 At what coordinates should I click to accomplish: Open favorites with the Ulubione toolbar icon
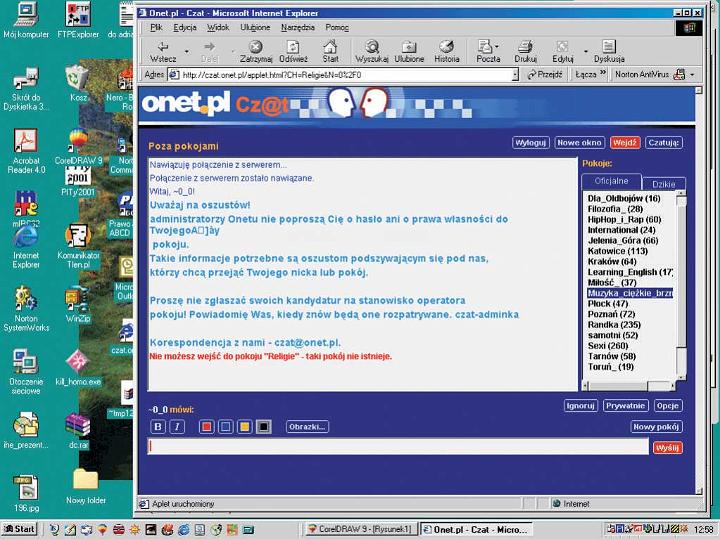409,51
